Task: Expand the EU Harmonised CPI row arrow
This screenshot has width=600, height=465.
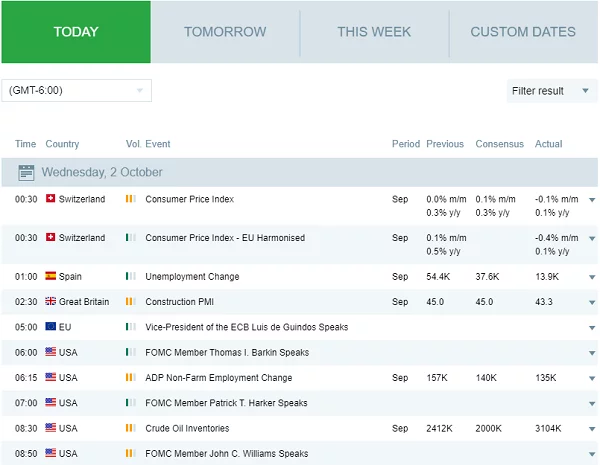Action: click(x=592, y=238)
